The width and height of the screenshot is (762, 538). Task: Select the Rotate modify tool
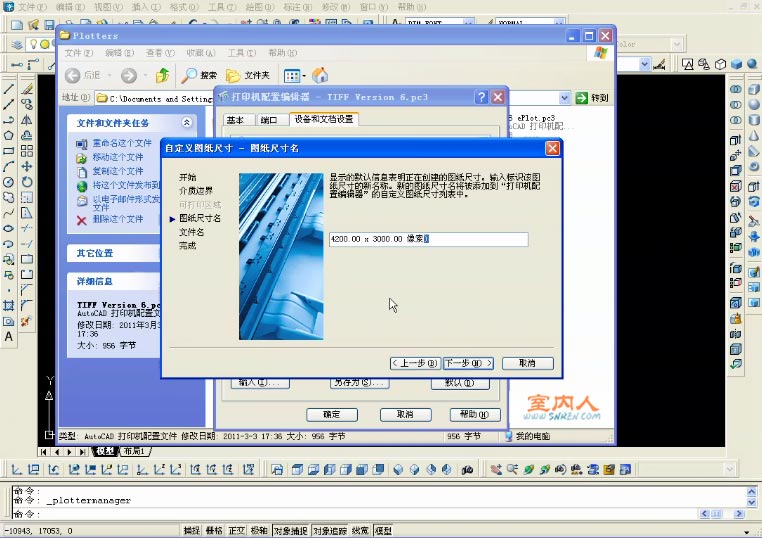coord(27,182)
